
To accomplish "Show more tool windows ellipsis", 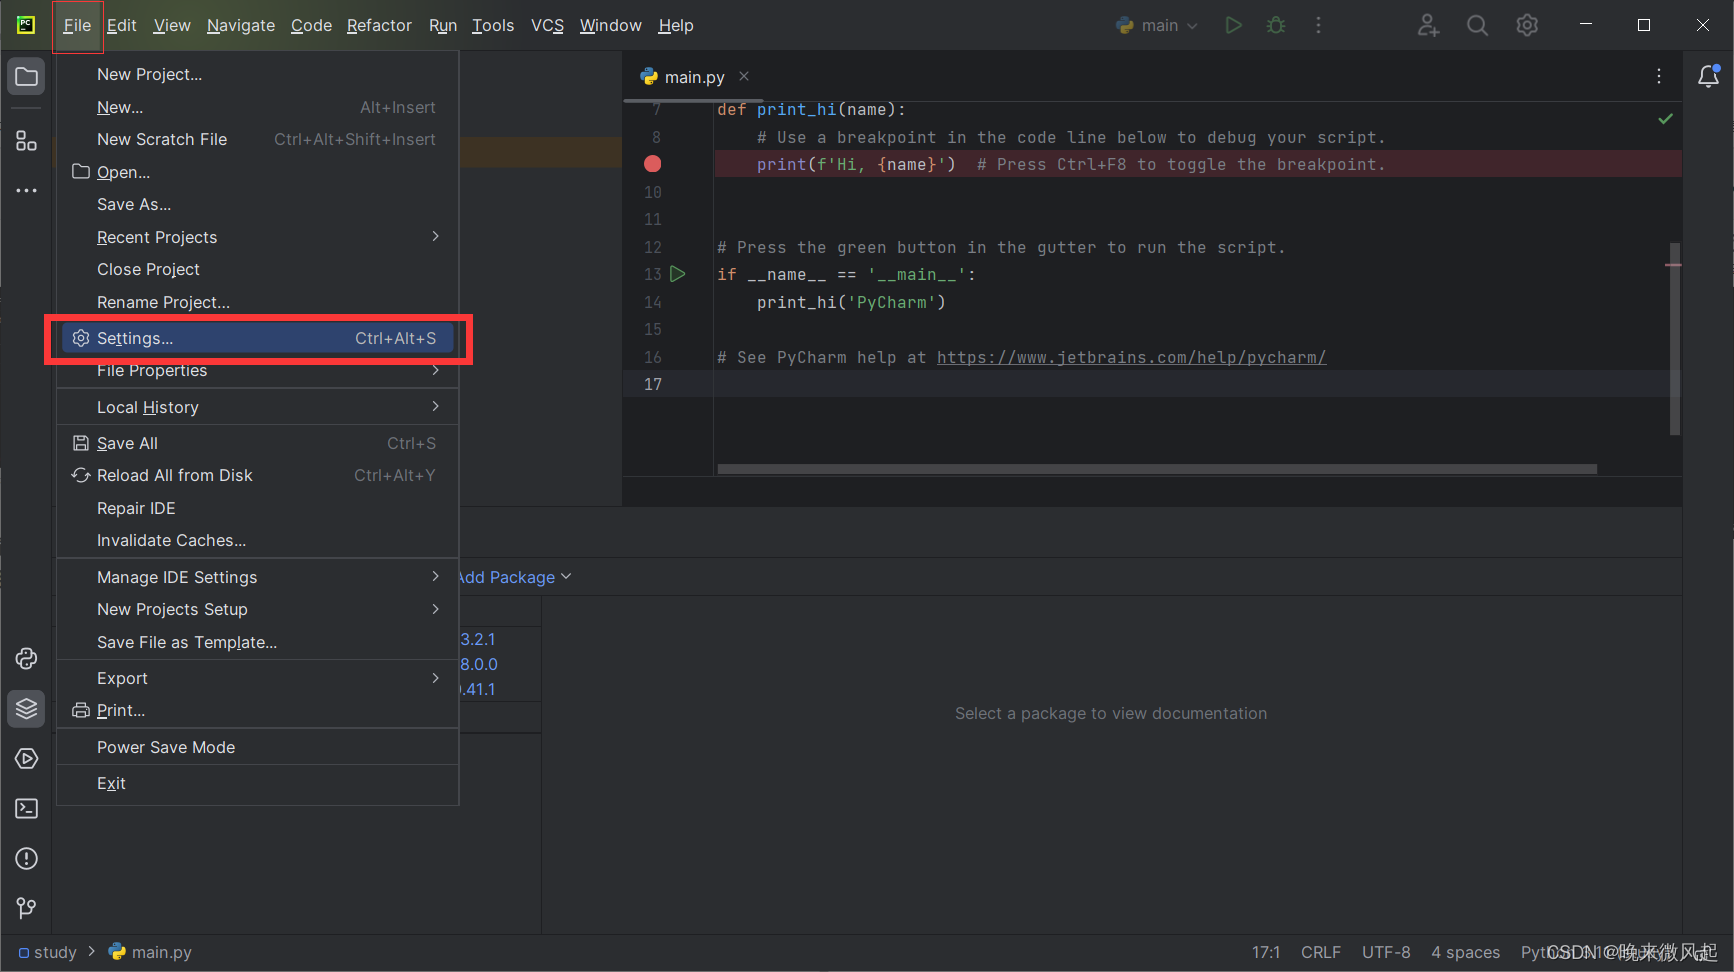I will [26, 190].
